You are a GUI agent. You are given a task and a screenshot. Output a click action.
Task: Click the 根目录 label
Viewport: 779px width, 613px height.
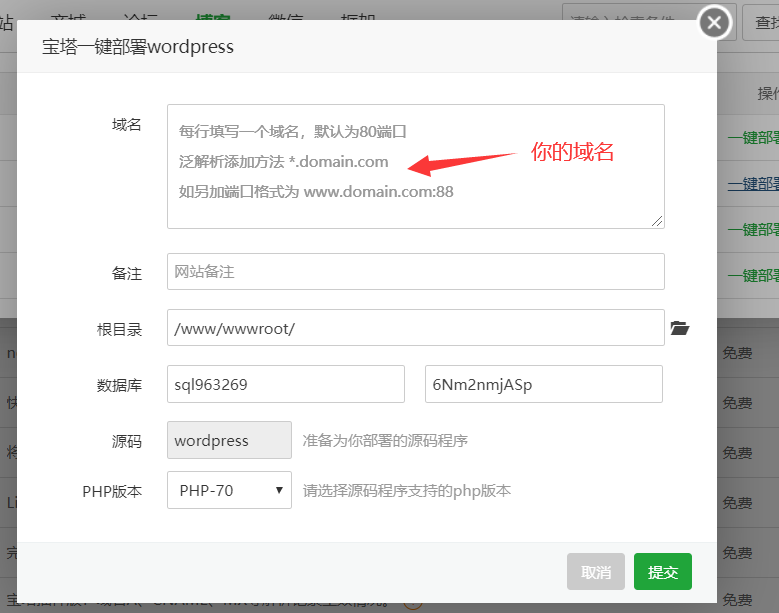[x=119, y=329]
